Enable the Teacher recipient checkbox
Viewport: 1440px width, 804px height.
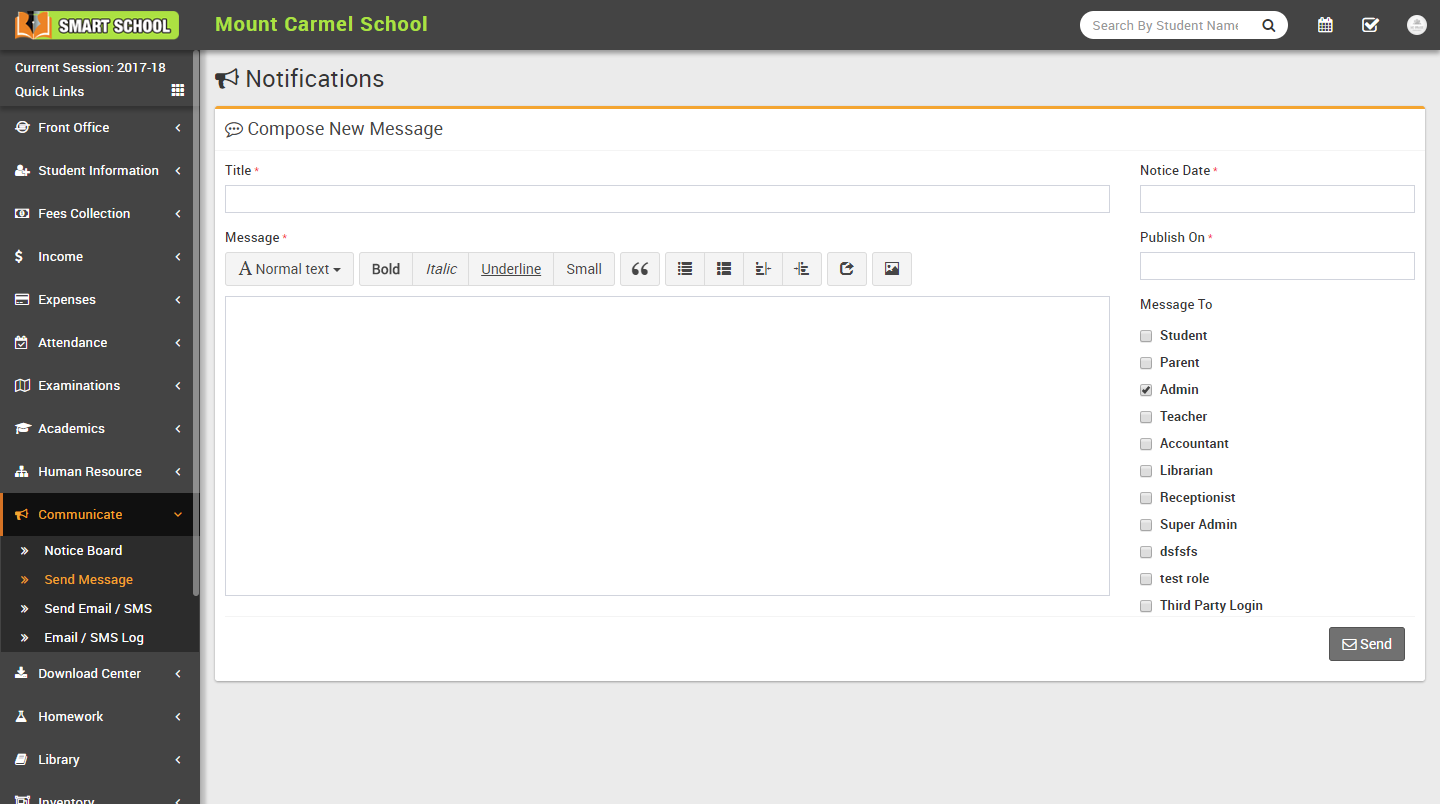click(1146, 417)
